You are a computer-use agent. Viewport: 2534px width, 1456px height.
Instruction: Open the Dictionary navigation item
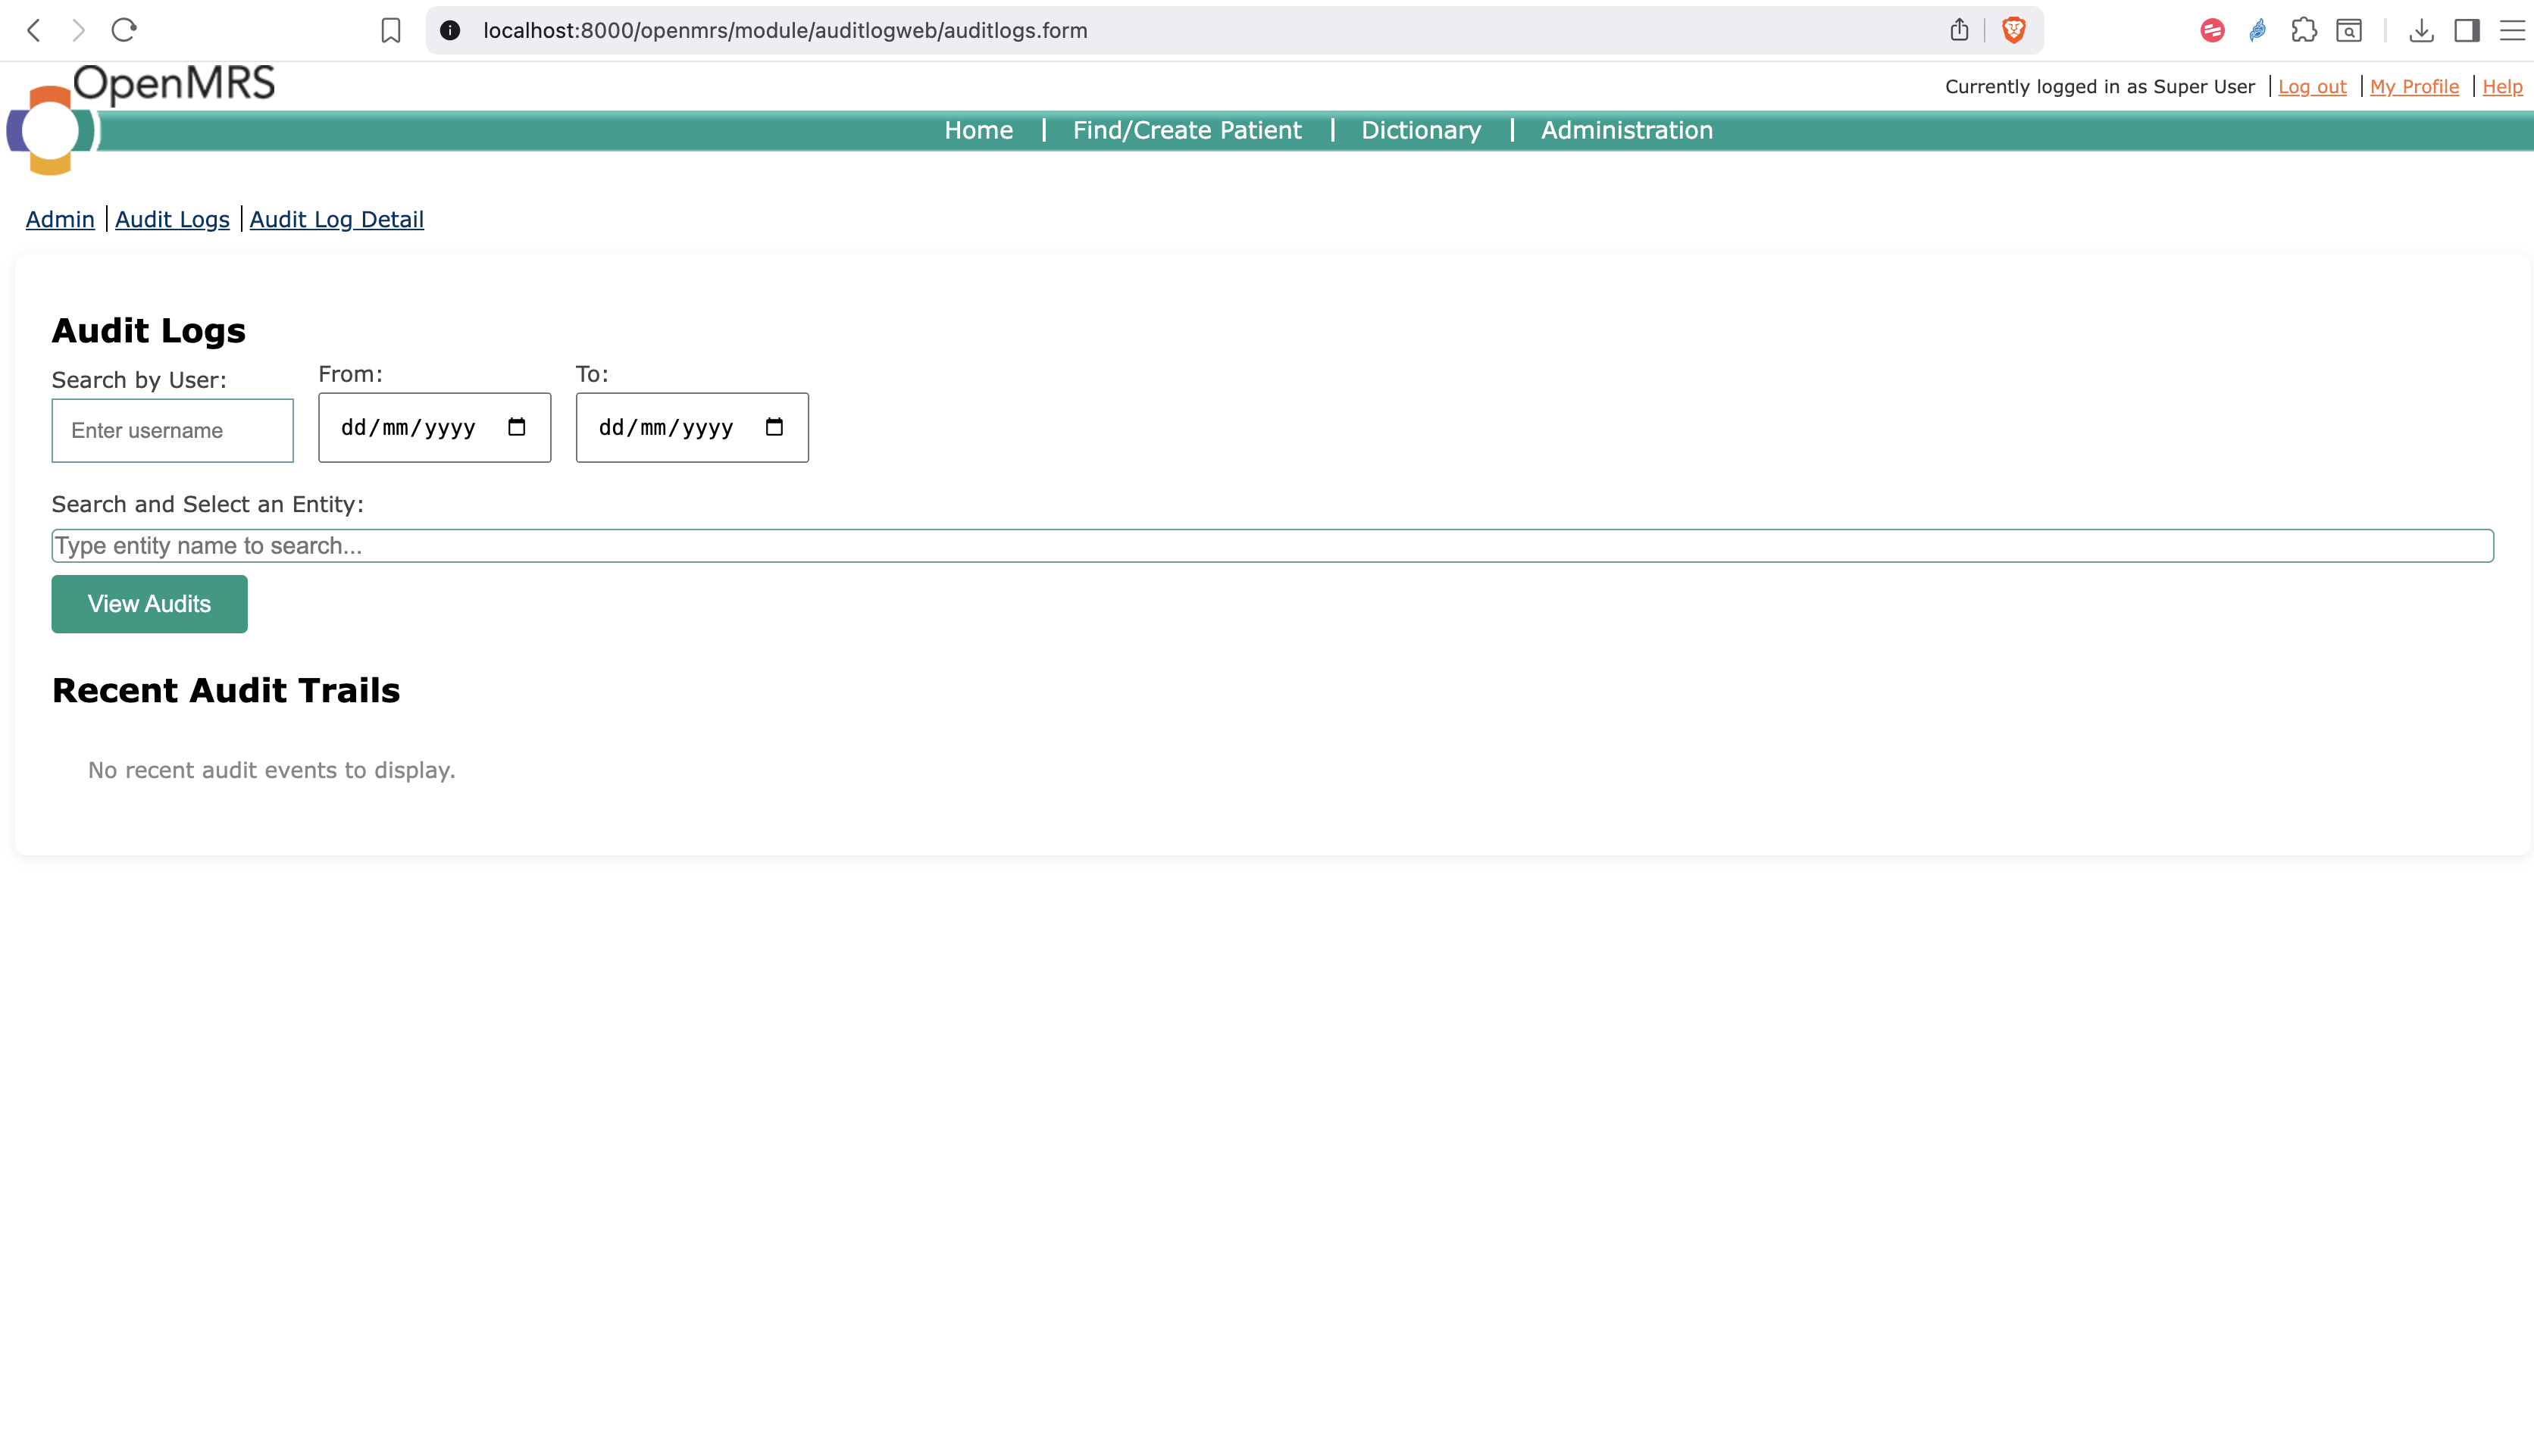[1421, 130]
